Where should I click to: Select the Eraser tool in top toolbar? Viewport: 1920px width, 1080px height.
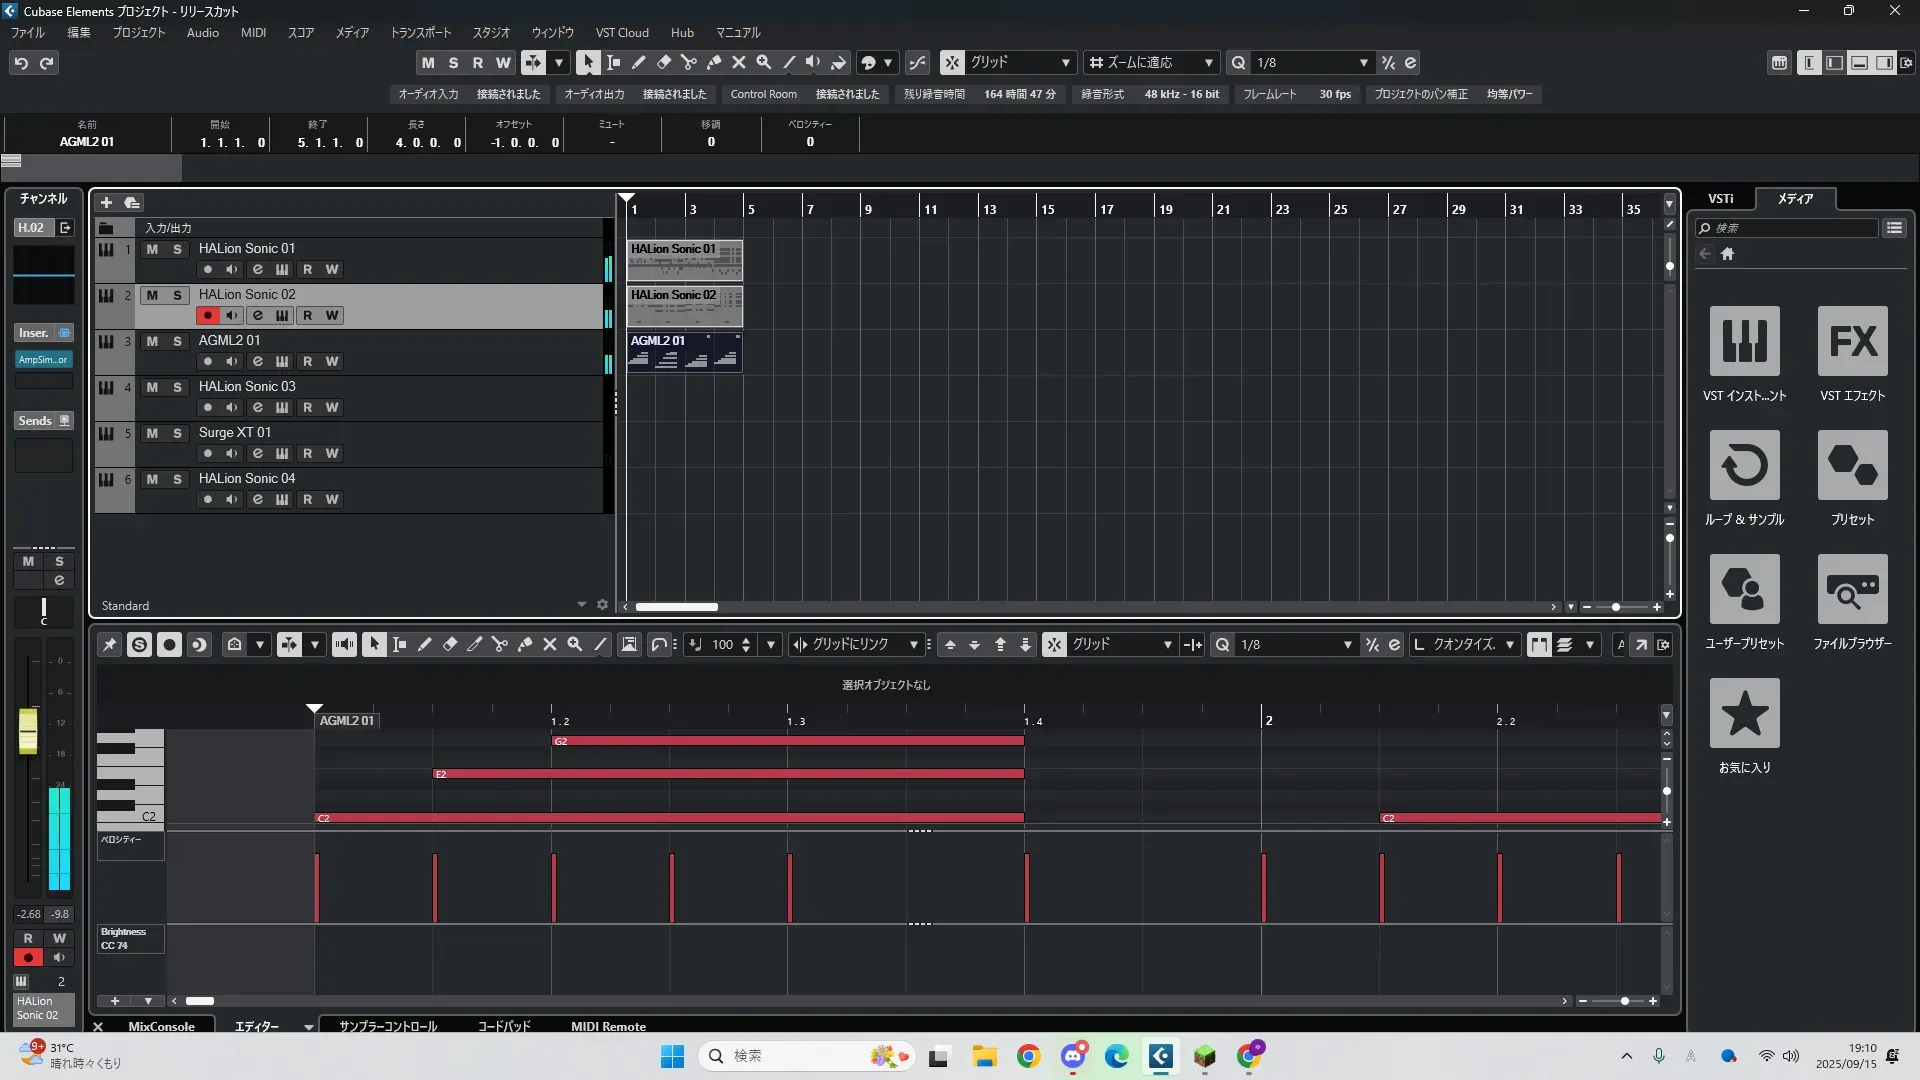tap(663, 62)
